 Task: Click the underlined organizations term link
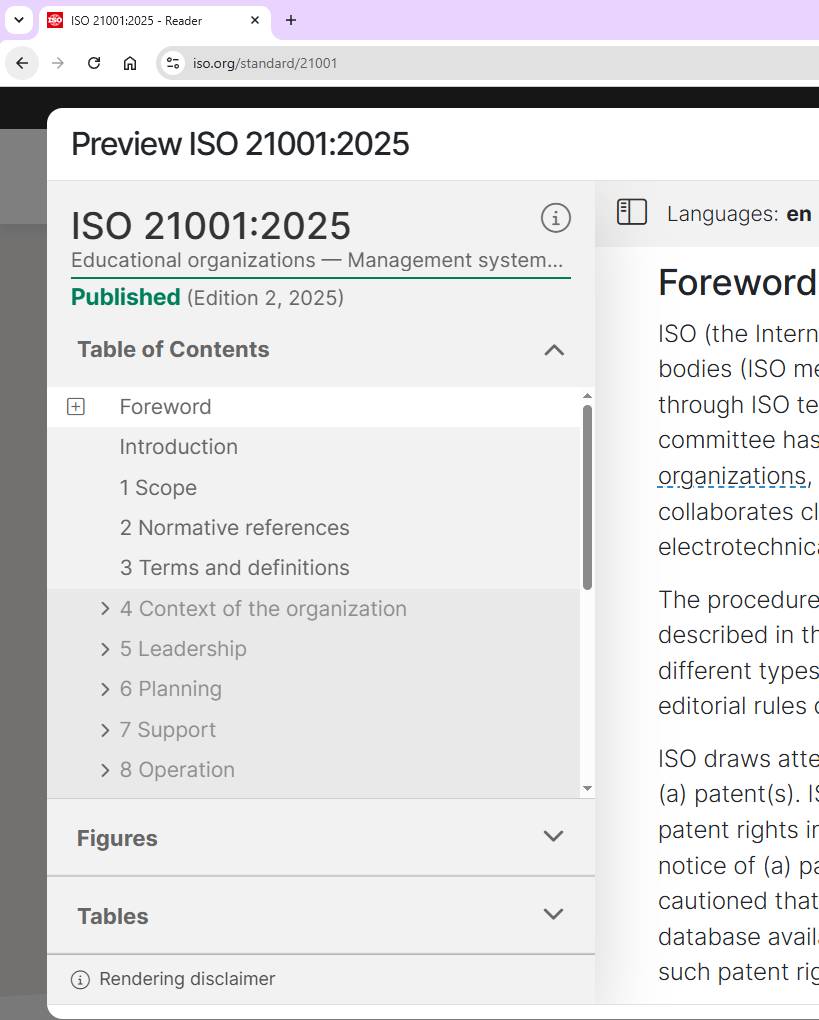(x=732, y=476)
